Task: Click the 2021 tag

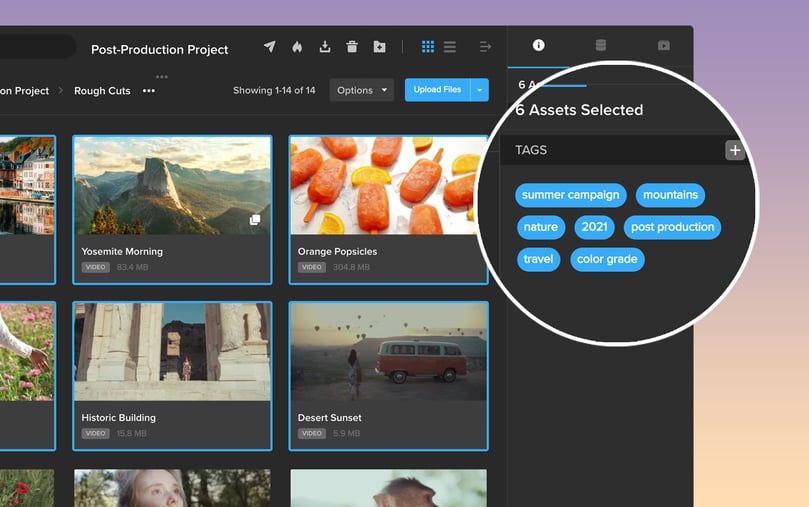Action: [594, 227]
